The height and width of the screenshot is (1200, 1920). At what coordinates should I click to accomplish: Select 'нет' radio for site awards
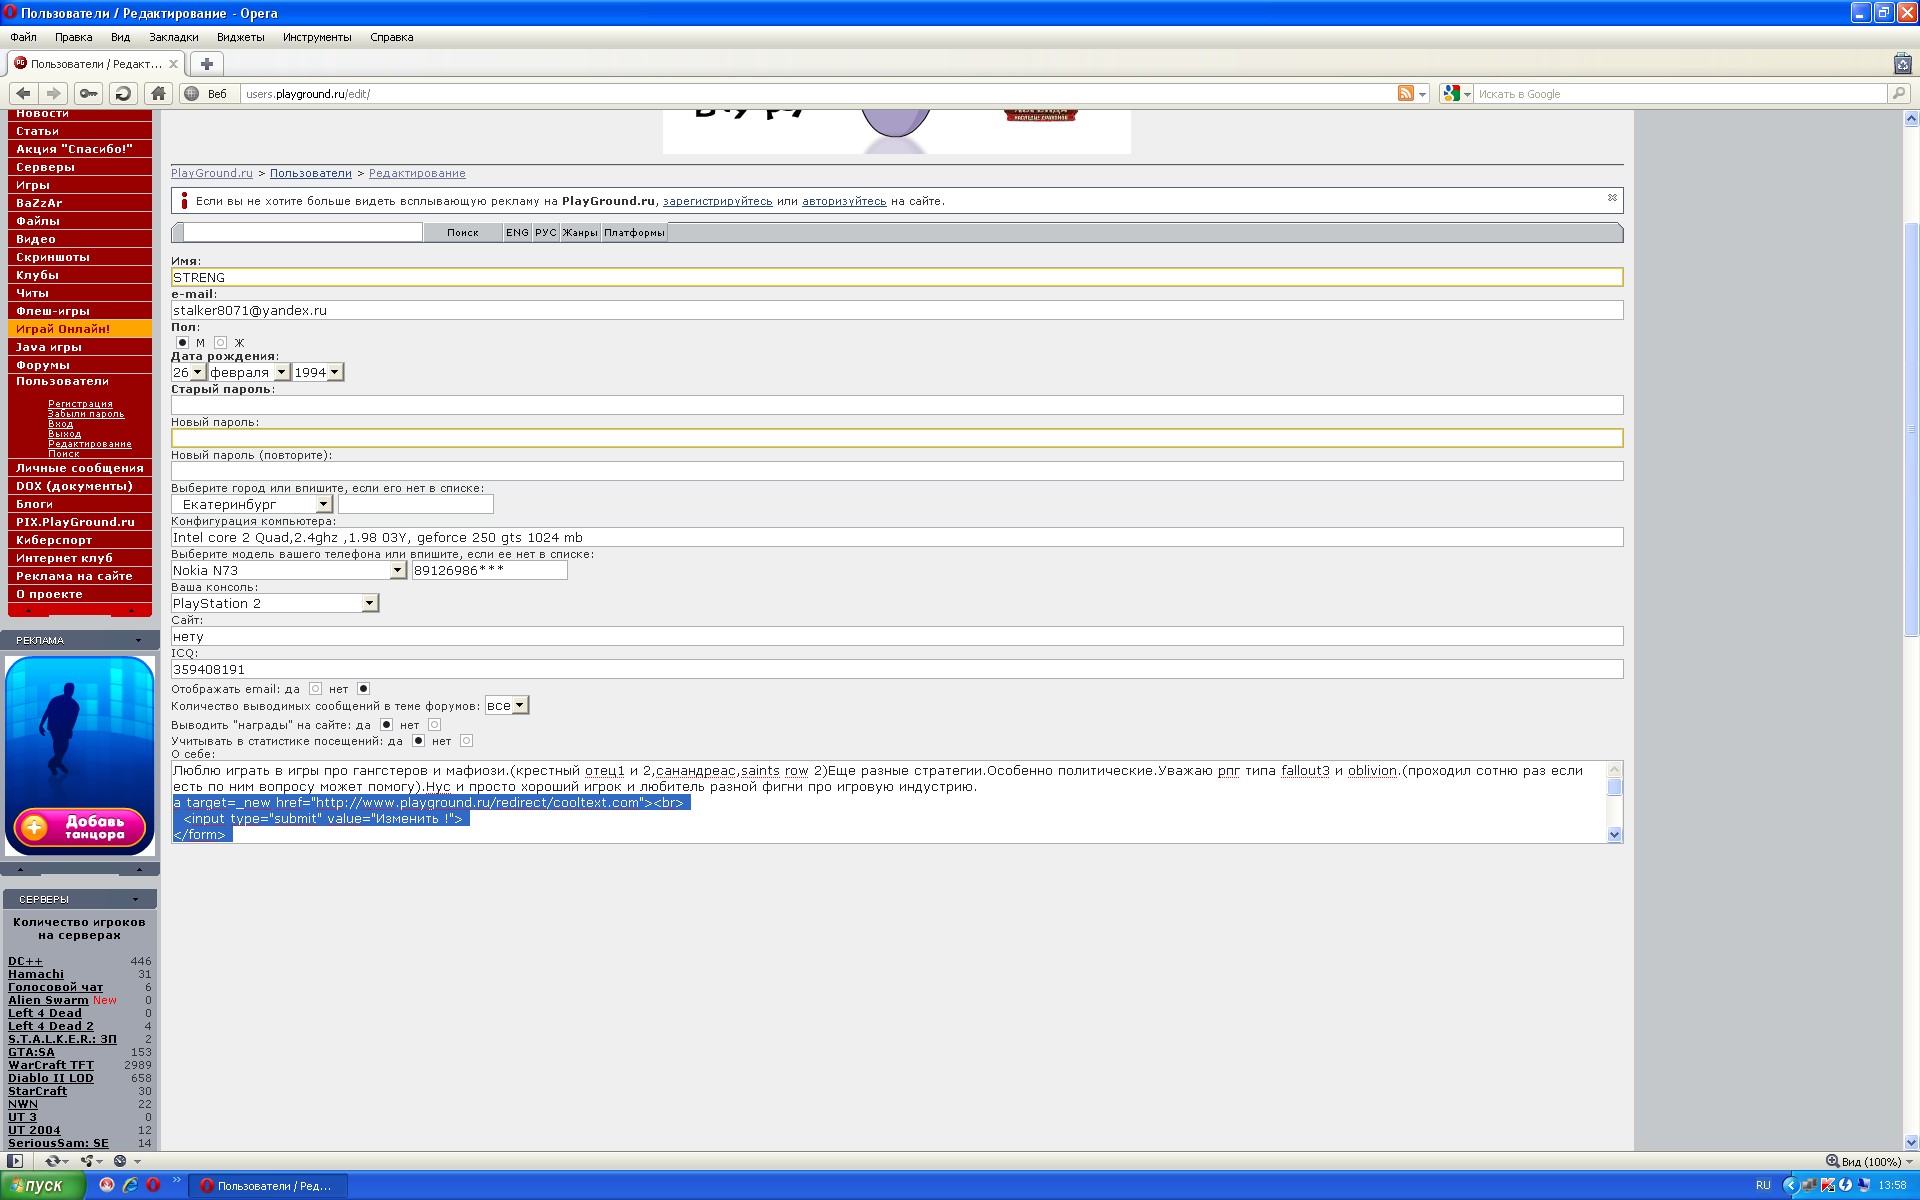tap(434, 725)
